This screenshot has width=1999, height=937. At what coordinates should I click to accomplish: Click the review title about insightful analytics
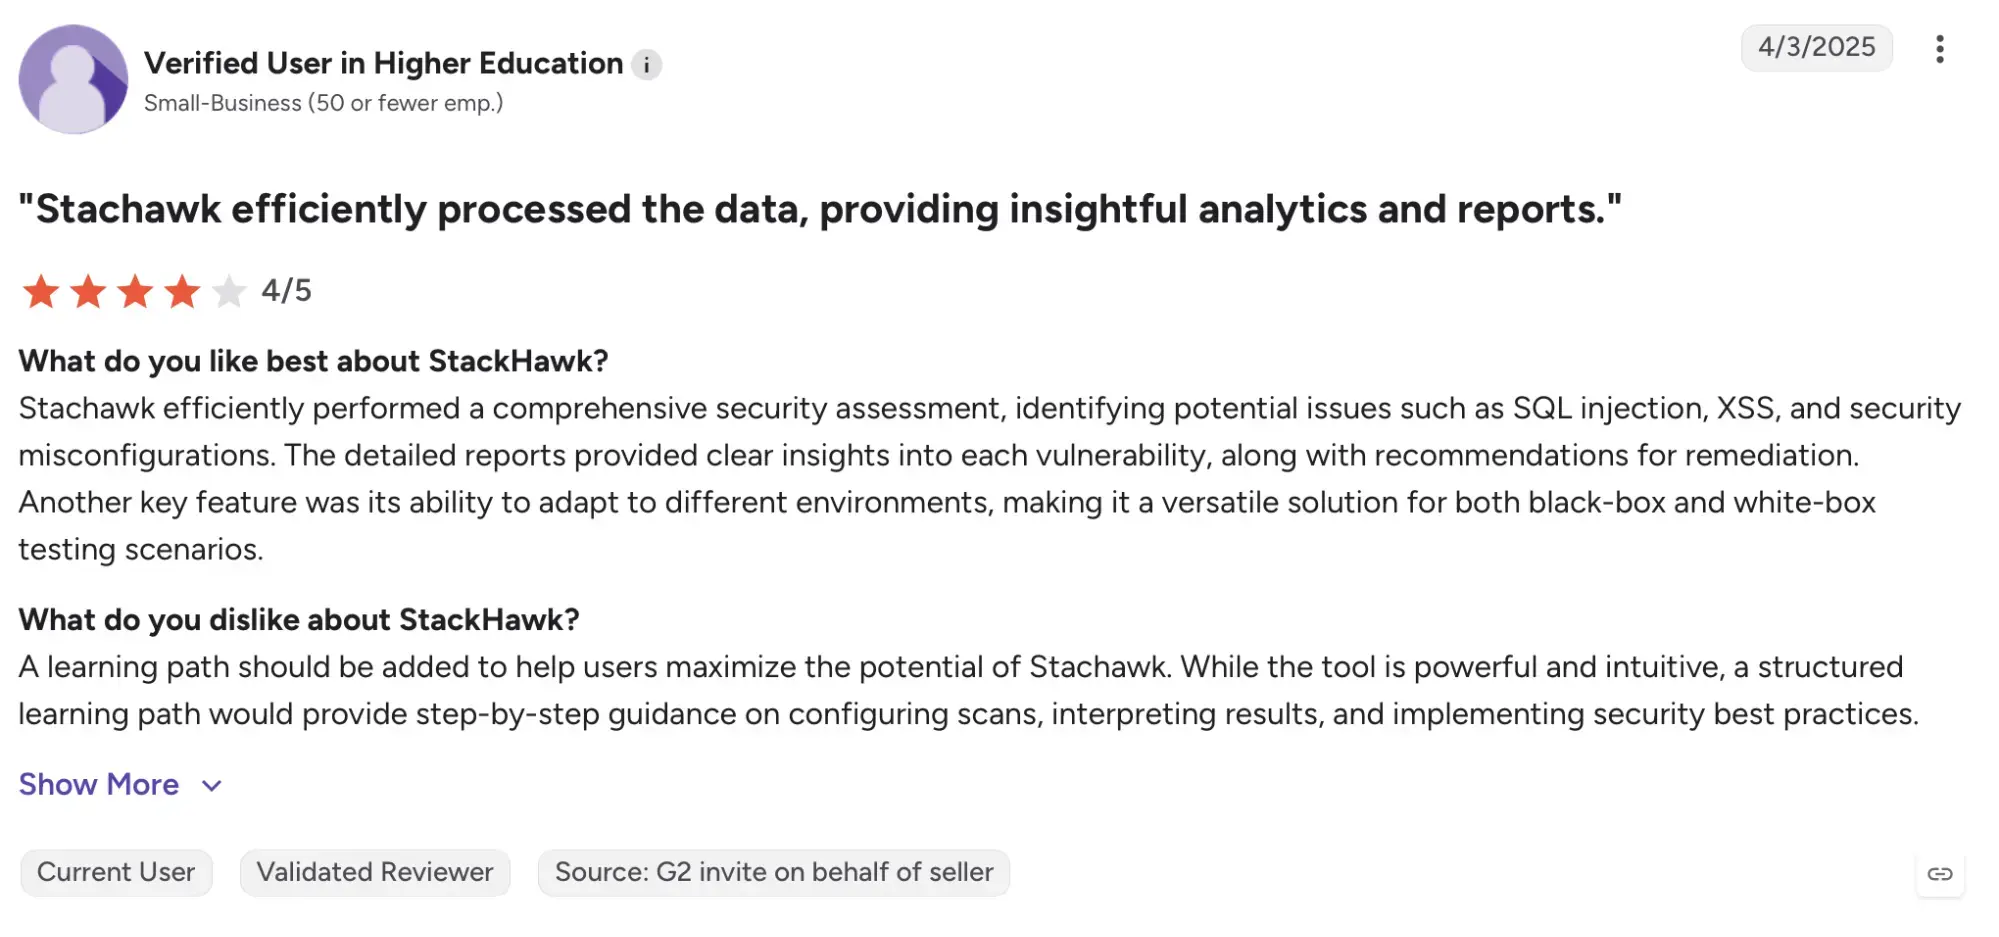pyautogui.click(x=820, y=210)
